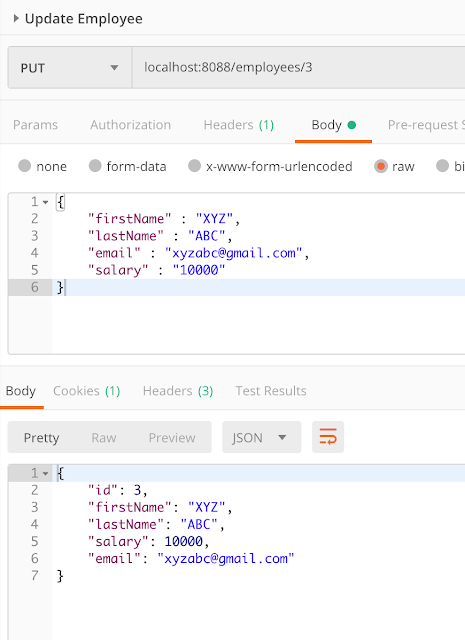
Task: Click the Preview response view button
Action: (172, 438)
